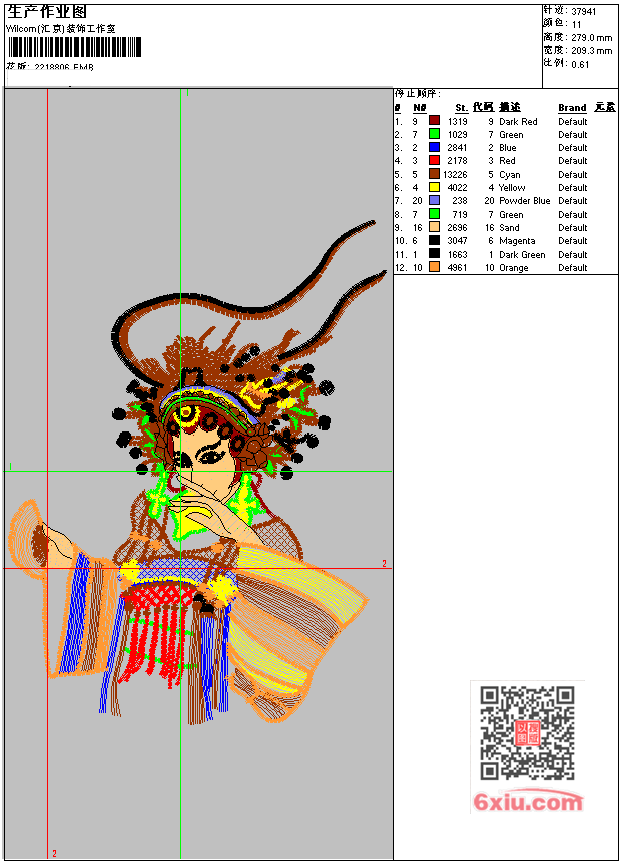Select the height value 279.0 mm
Screen dimensions: 620x861
tap(591, 37)
